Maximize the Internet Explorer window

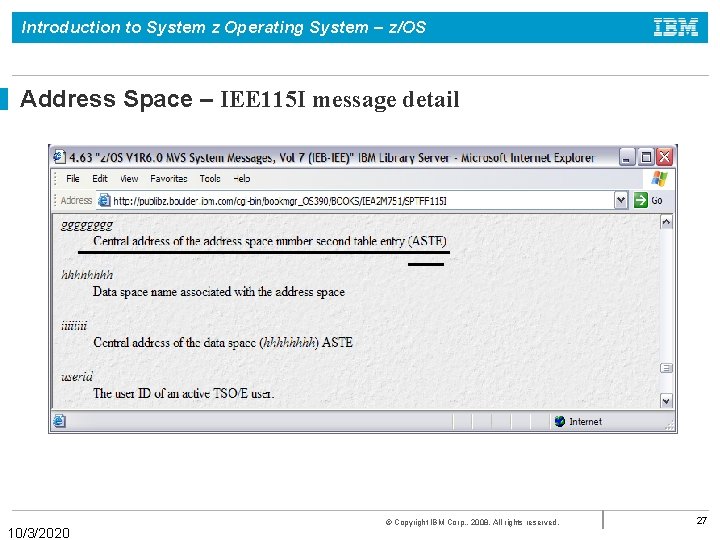pyautogui.click(x=646, y=157)
